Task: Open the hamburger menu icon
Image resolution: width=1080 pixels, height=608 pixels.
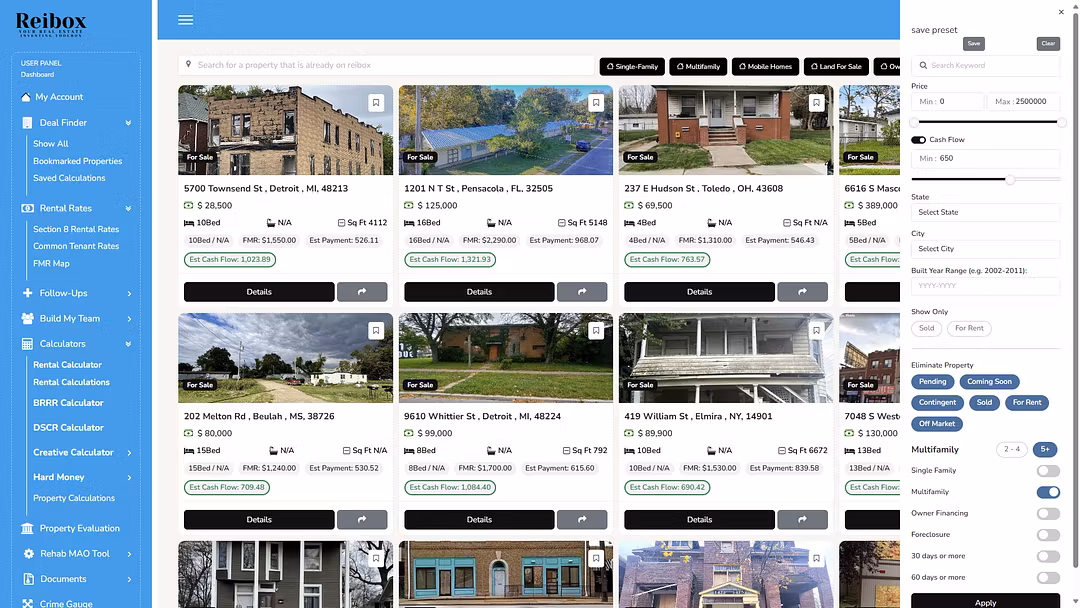Action: (x=185, y=20)
